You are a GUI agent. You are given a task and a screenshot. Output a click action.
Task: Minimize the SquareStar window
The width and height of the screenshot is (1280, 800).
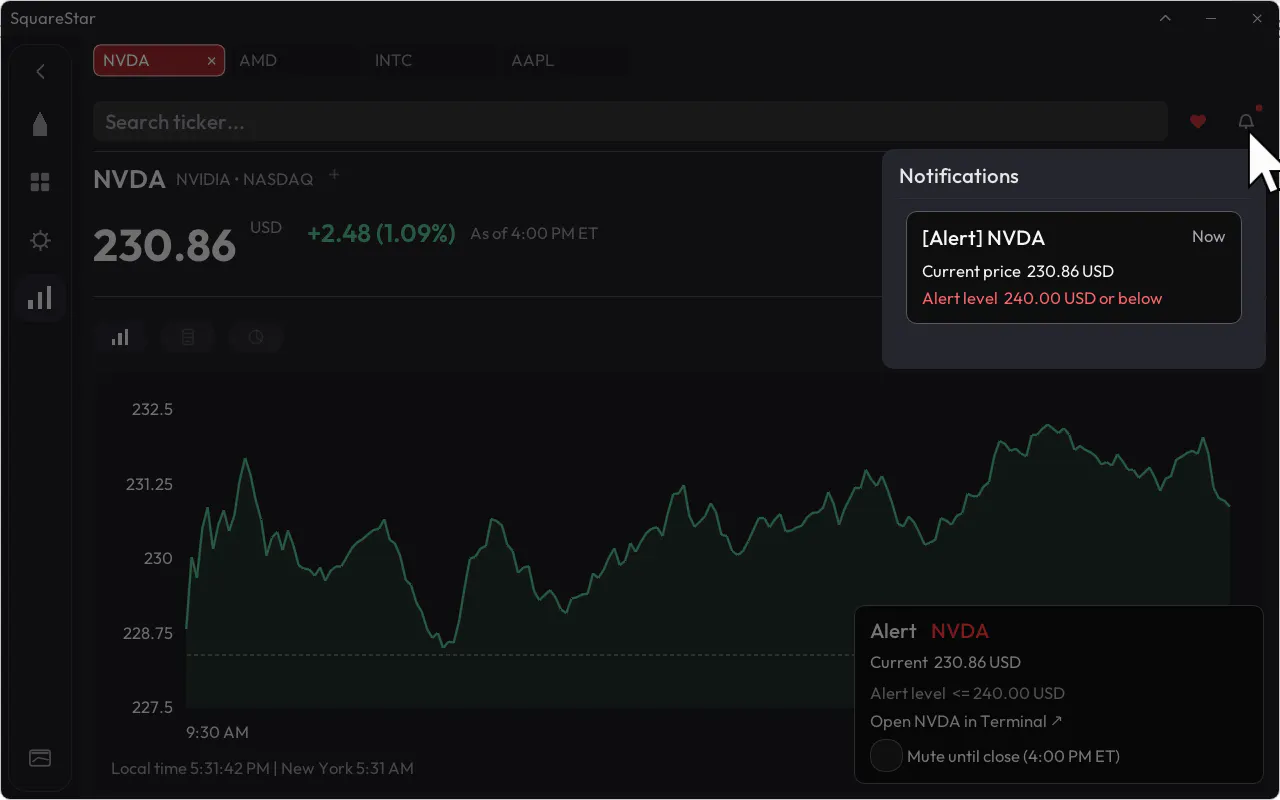pos(1211,18)
